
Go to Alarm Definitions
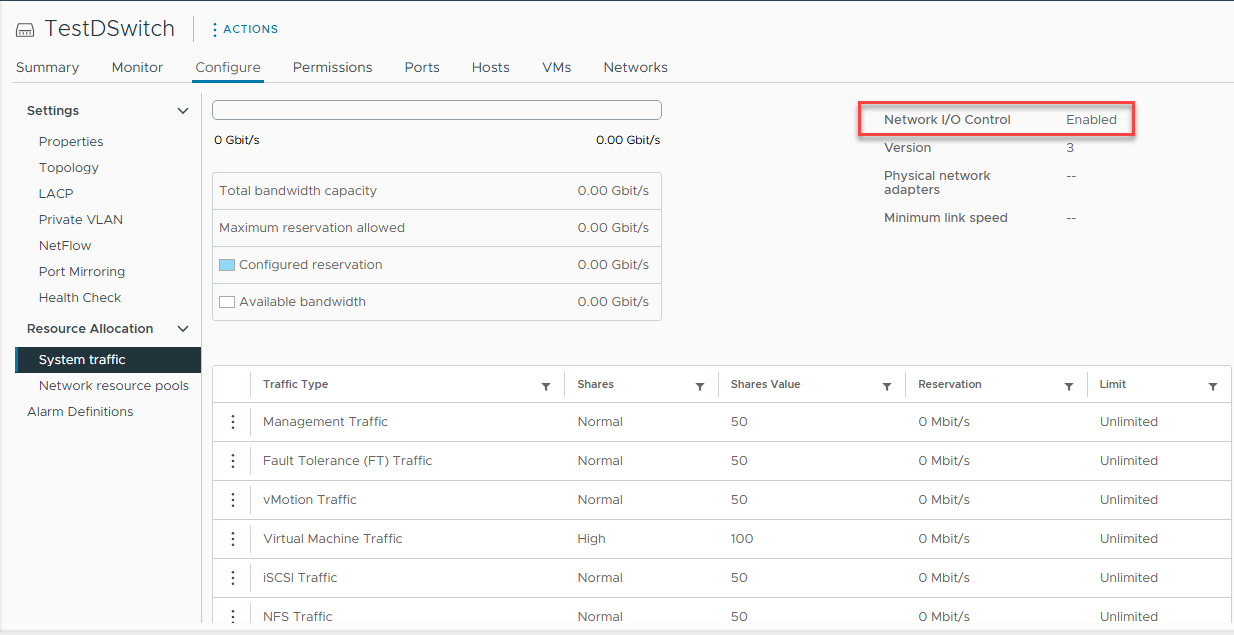tap(80, 412)
